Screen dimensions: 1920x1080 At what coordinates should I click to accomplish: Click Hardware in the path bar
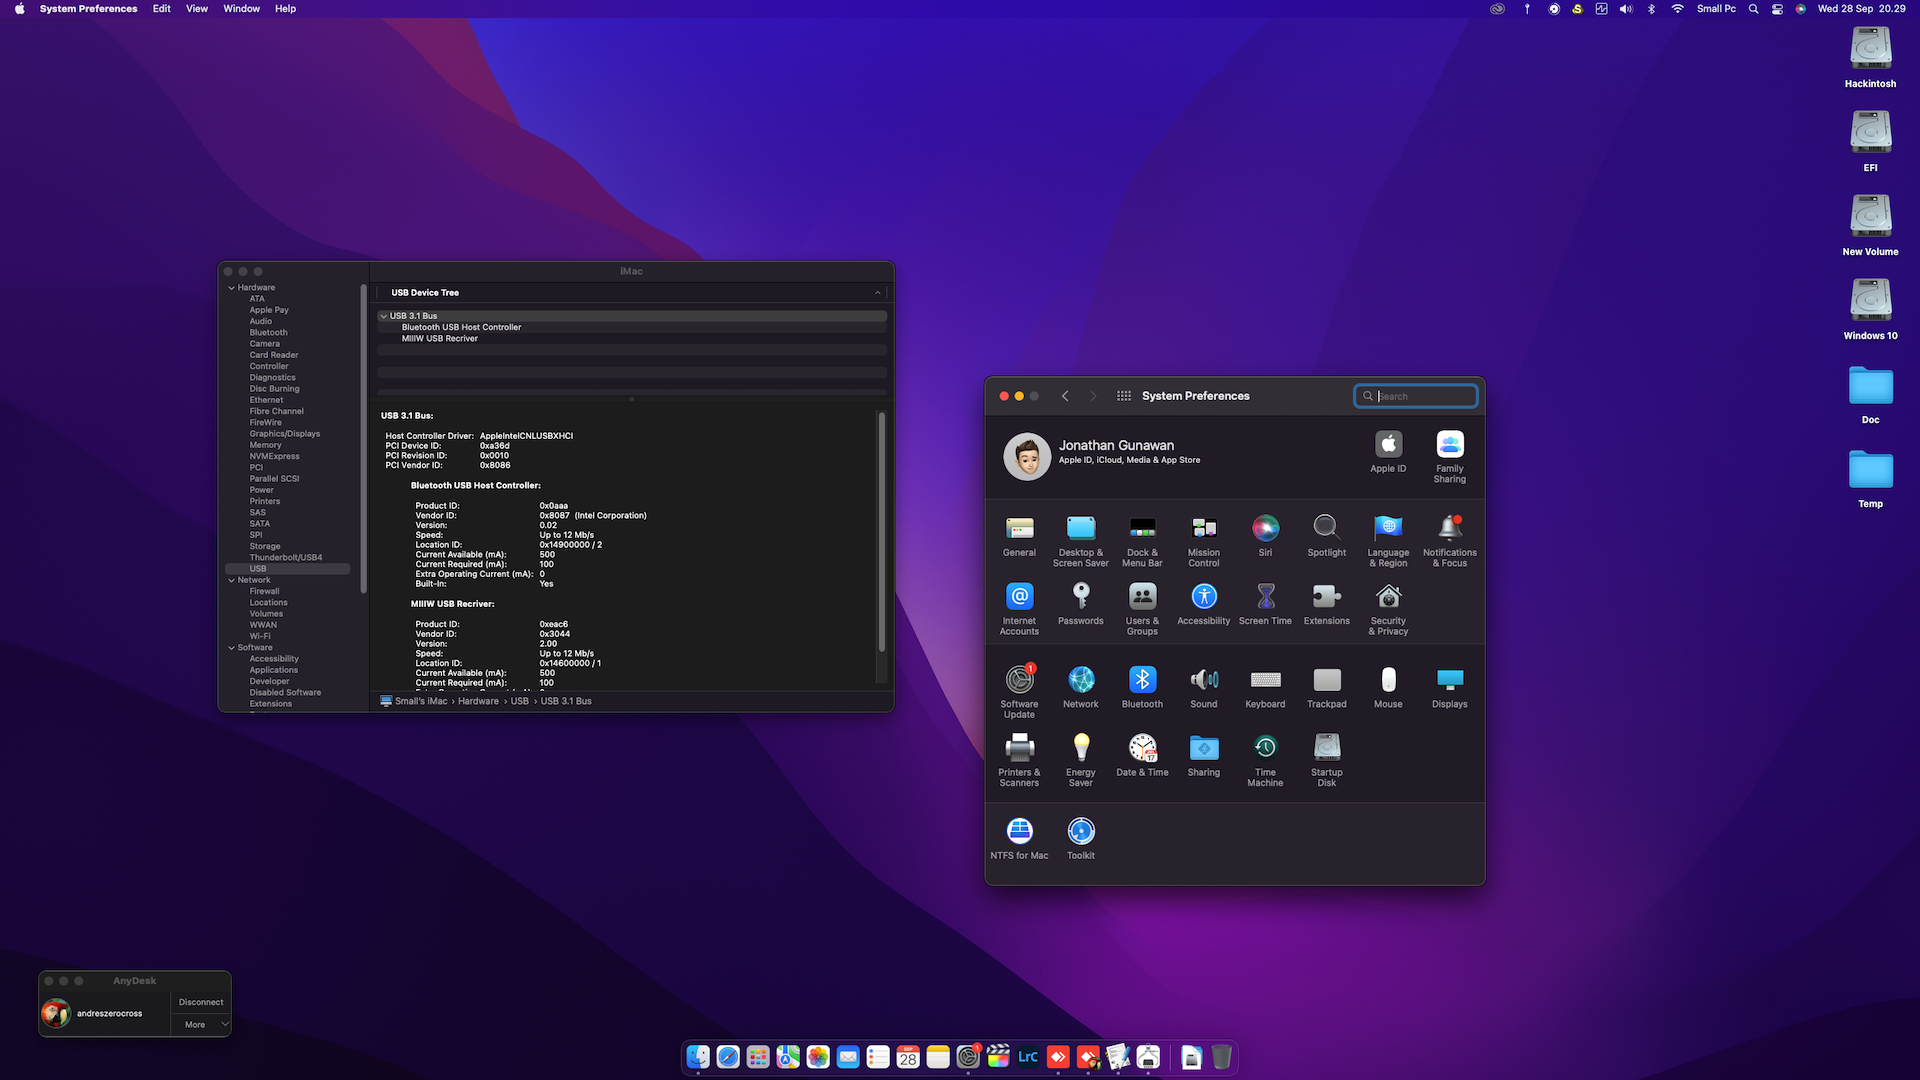tap(478, 701)
